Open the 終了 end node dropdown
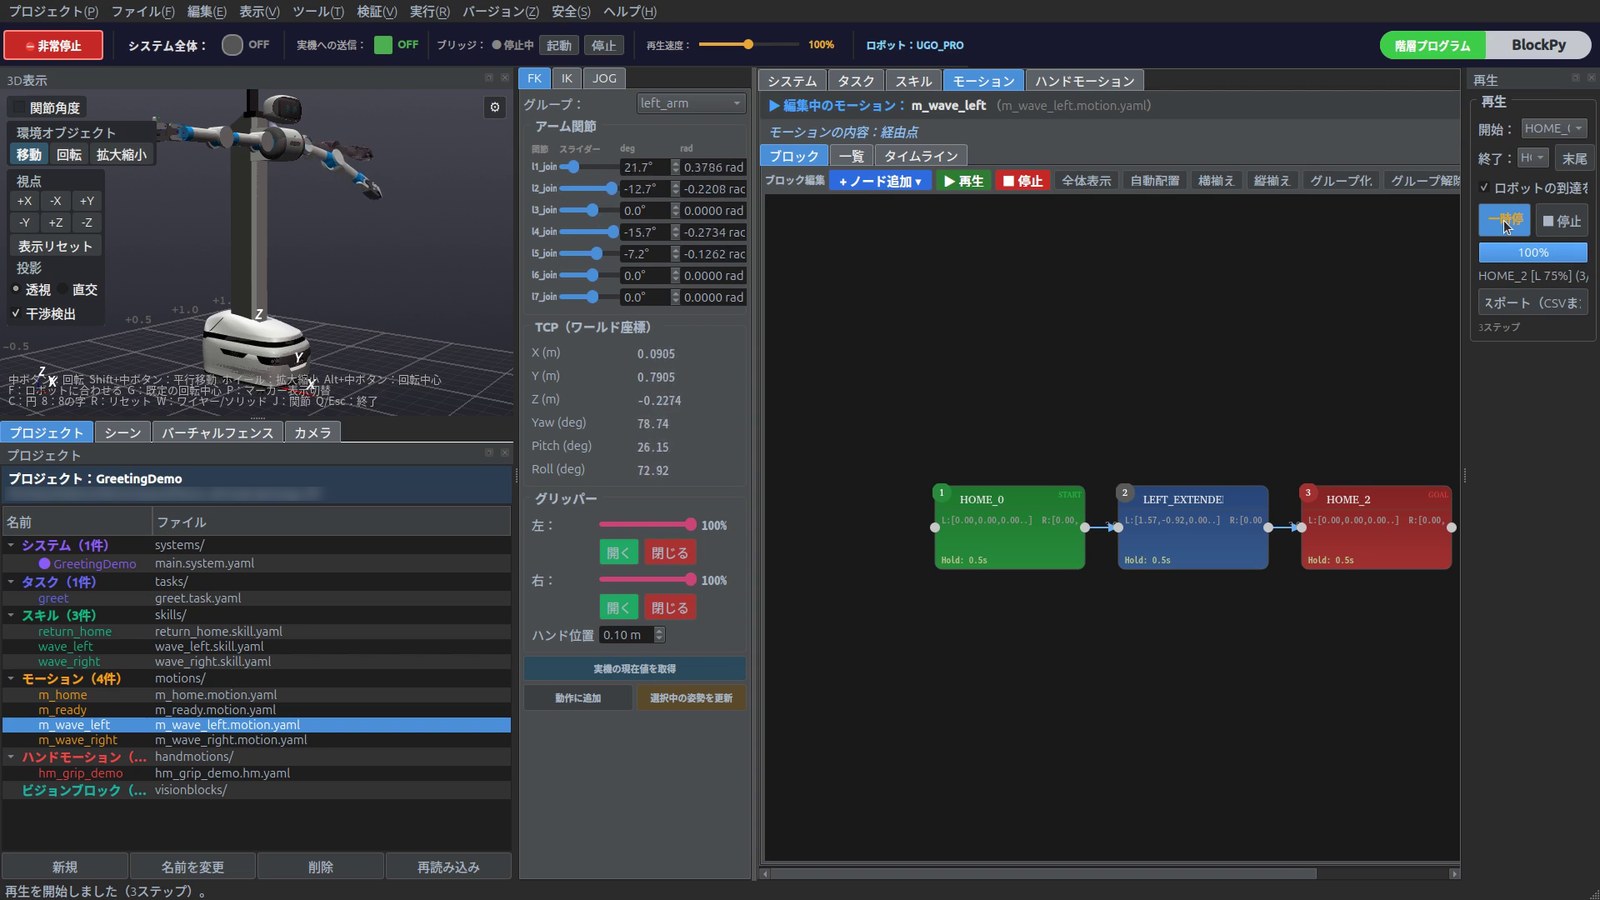1600x900 pixels. coord(1533,158)
